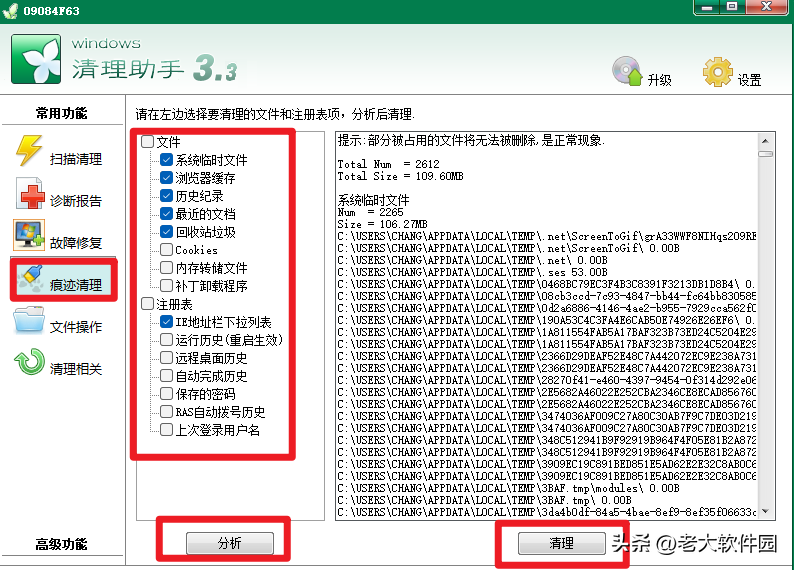Switch to 常用功能 section
794x570 pixels.
(x=61, y=113)
